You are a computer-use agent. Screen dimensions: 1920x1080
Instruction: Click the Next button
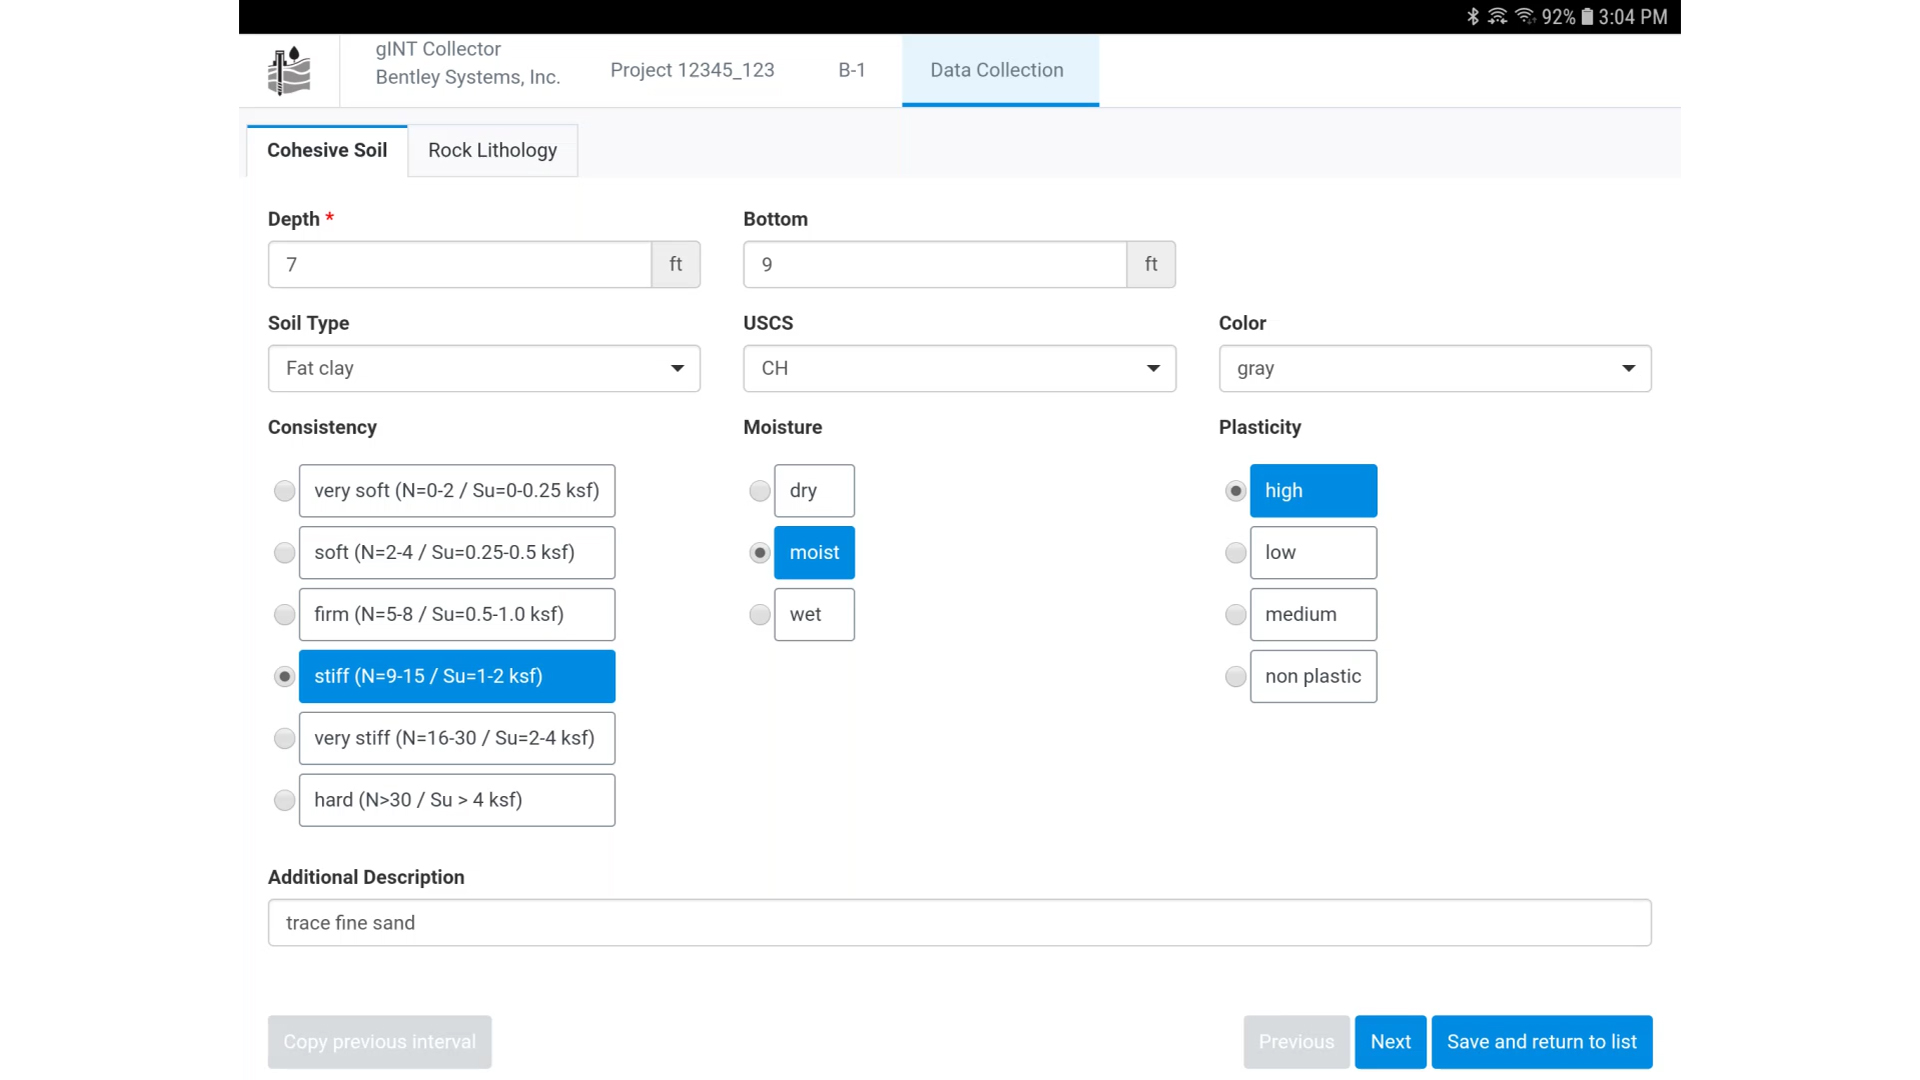click(1390, 1042)
